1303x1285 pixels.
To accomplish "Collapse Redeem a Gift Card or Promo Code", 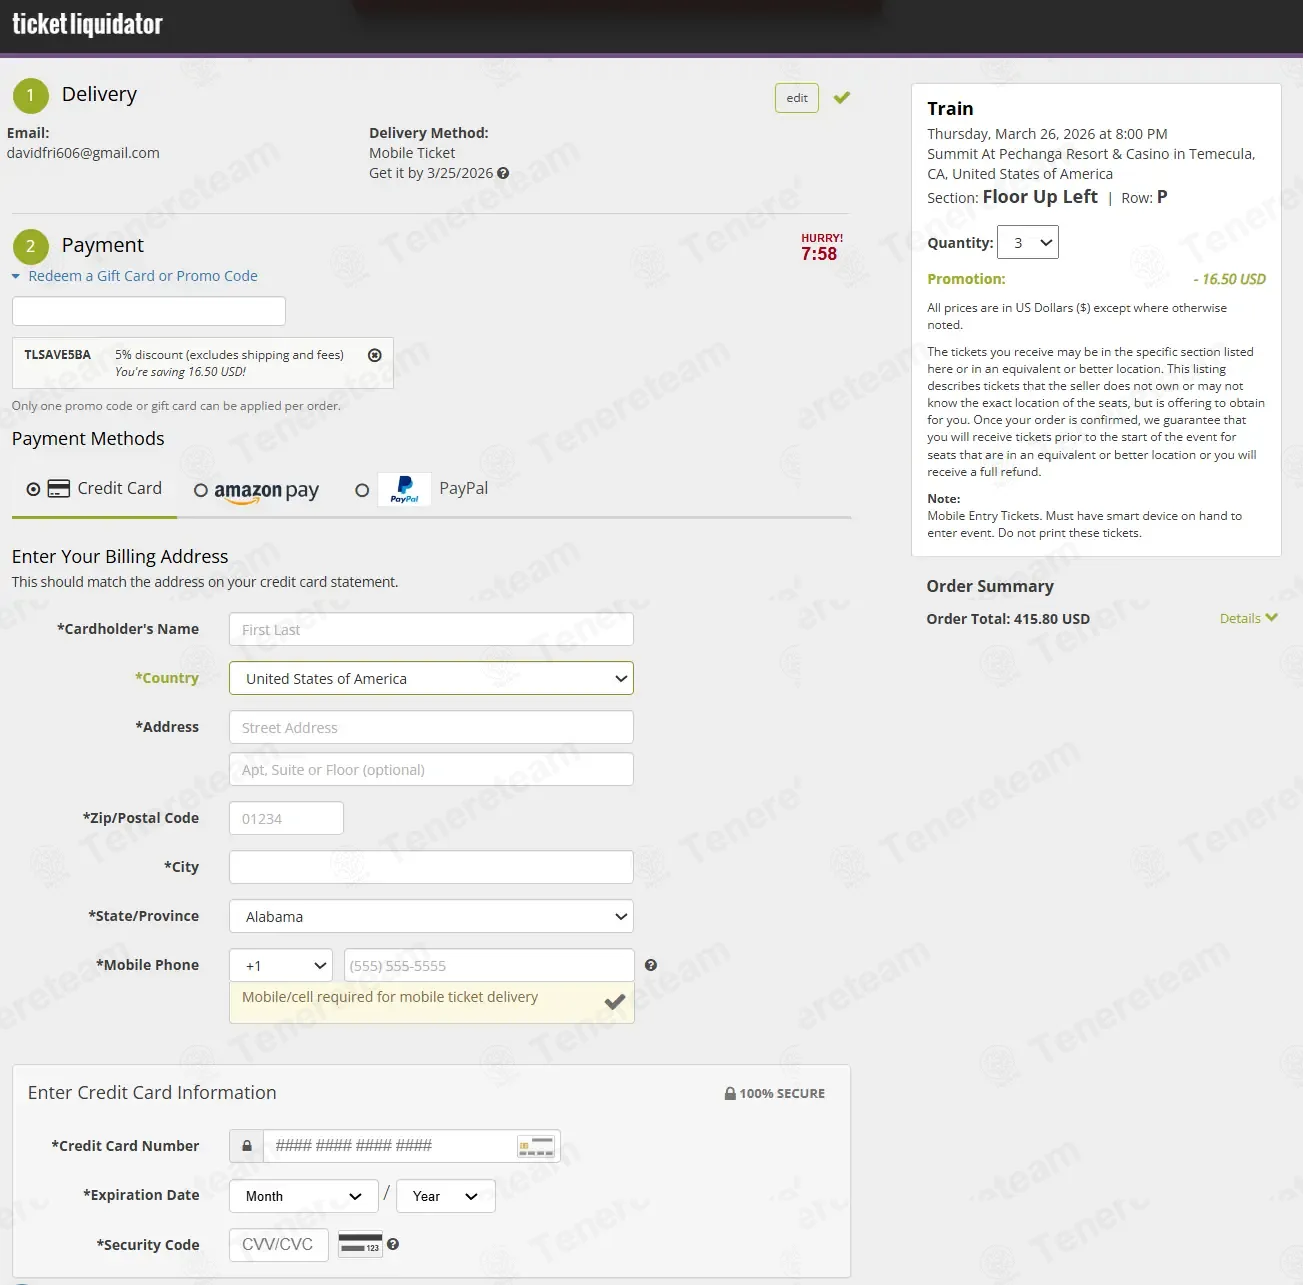I will coord(135,276).
